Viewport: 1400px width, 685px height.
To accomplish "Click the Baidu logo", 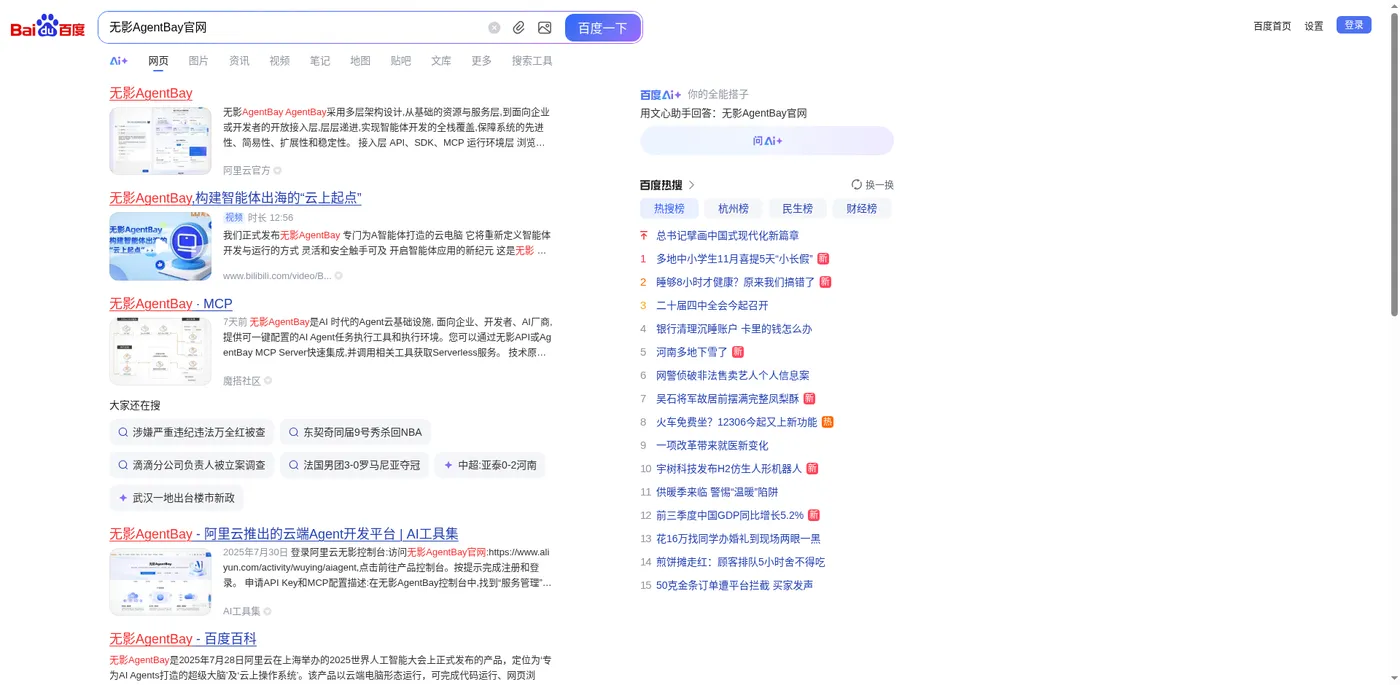I will (x=48, y=26).
